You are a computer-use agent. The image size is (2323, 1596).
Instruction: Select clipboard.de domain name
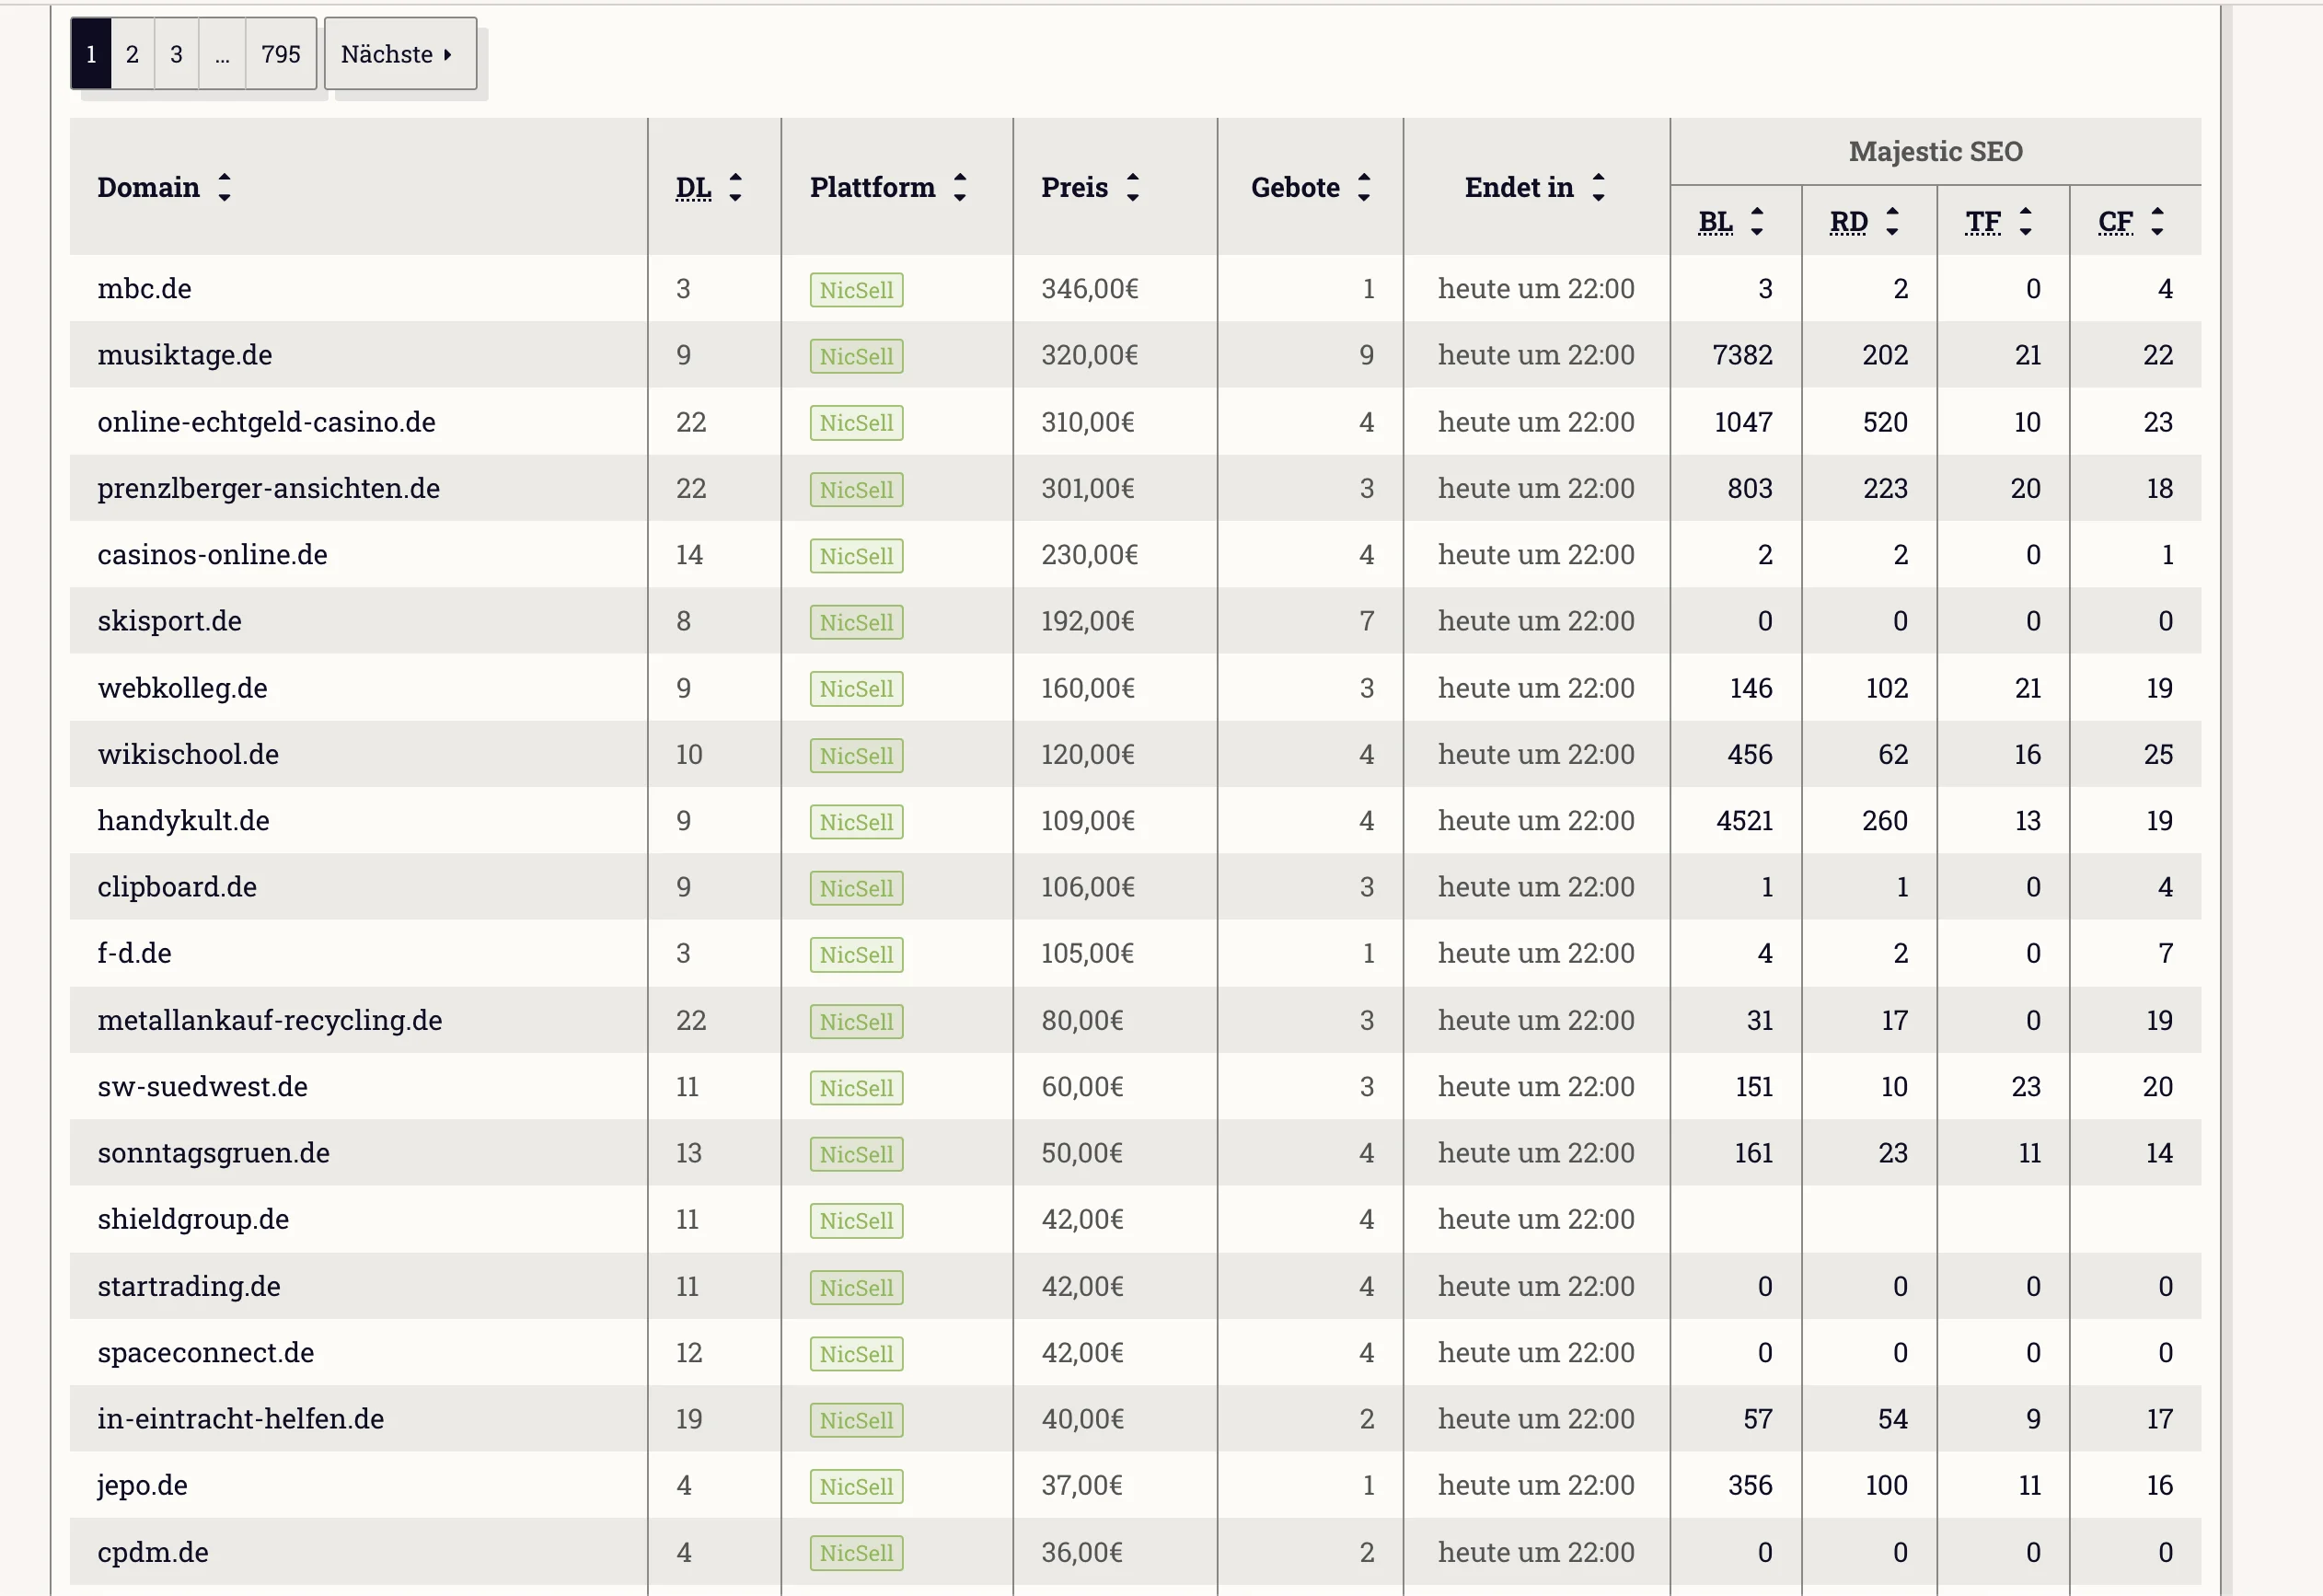(177, 887)
